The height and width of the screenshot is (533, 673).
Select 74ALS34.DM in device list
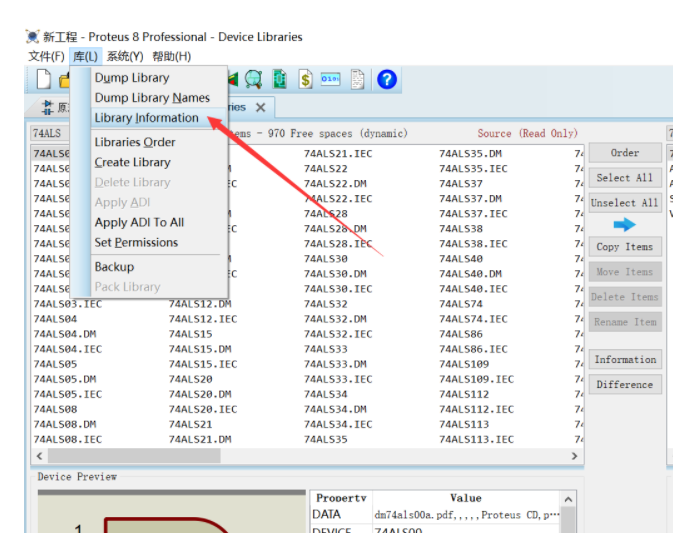point(335,409)
